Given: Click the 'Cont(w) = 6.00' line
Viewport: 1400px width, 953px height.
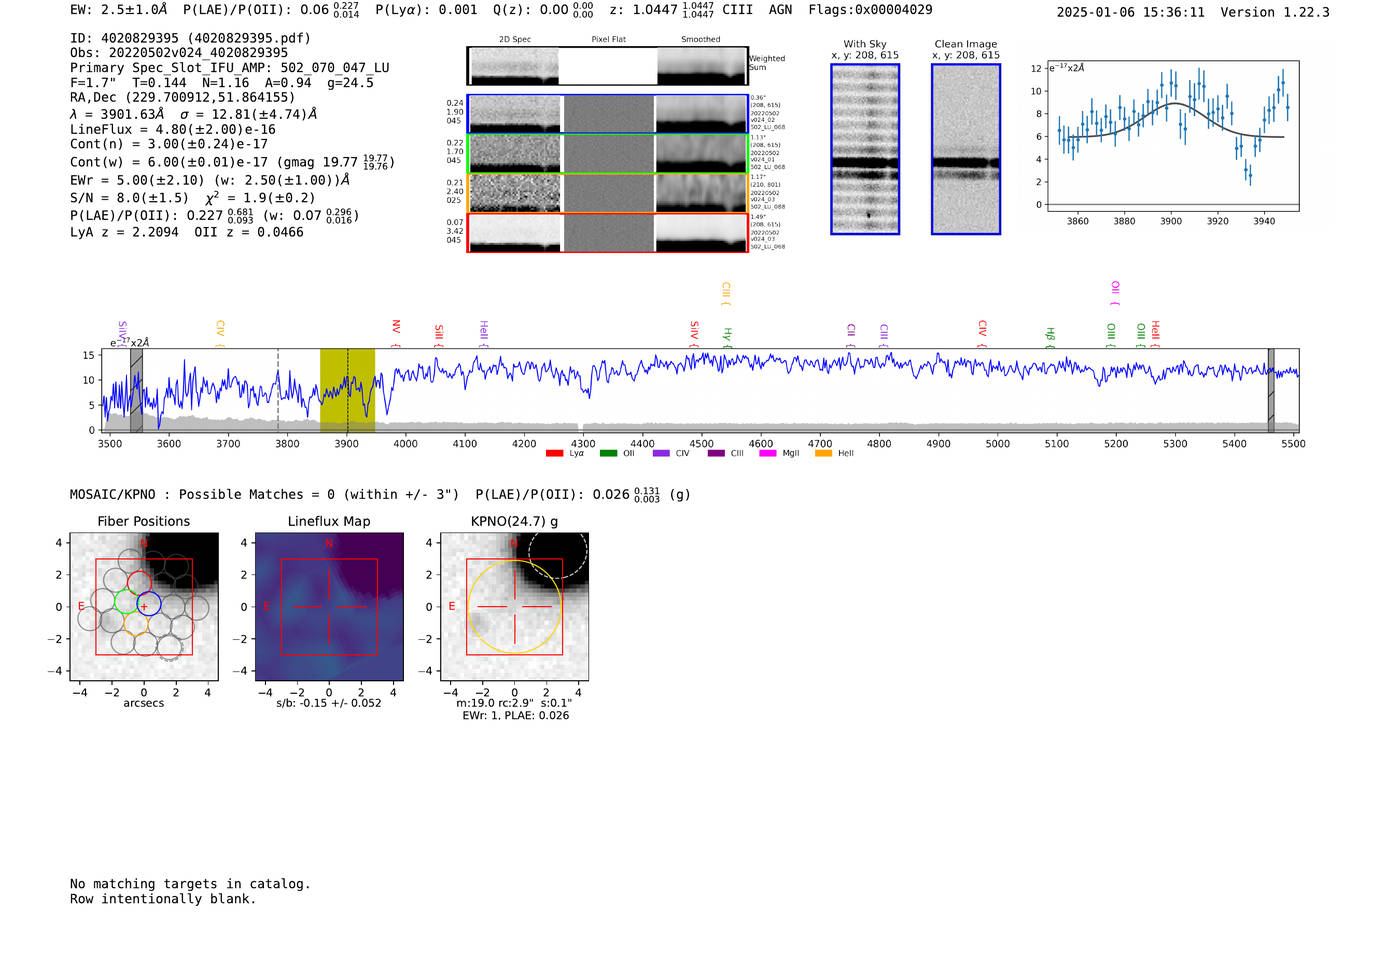Looking at the screenshot, I should tap(232, 161).
